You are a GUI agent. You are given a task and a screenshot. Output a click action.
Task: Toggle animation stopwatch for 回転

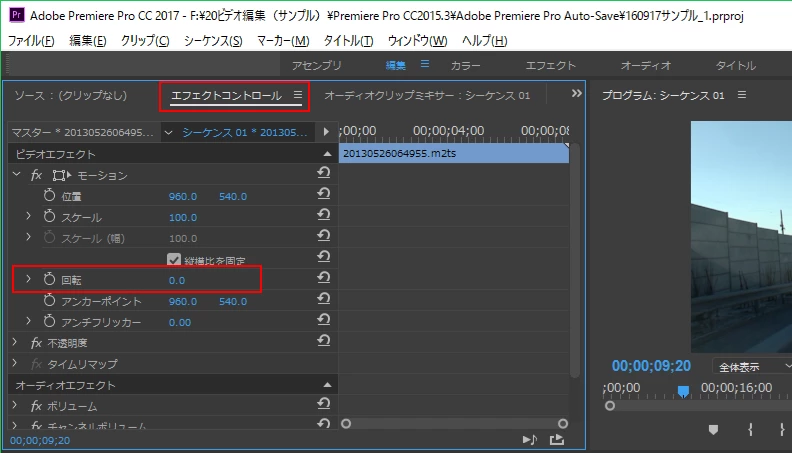tap(49, 279)
